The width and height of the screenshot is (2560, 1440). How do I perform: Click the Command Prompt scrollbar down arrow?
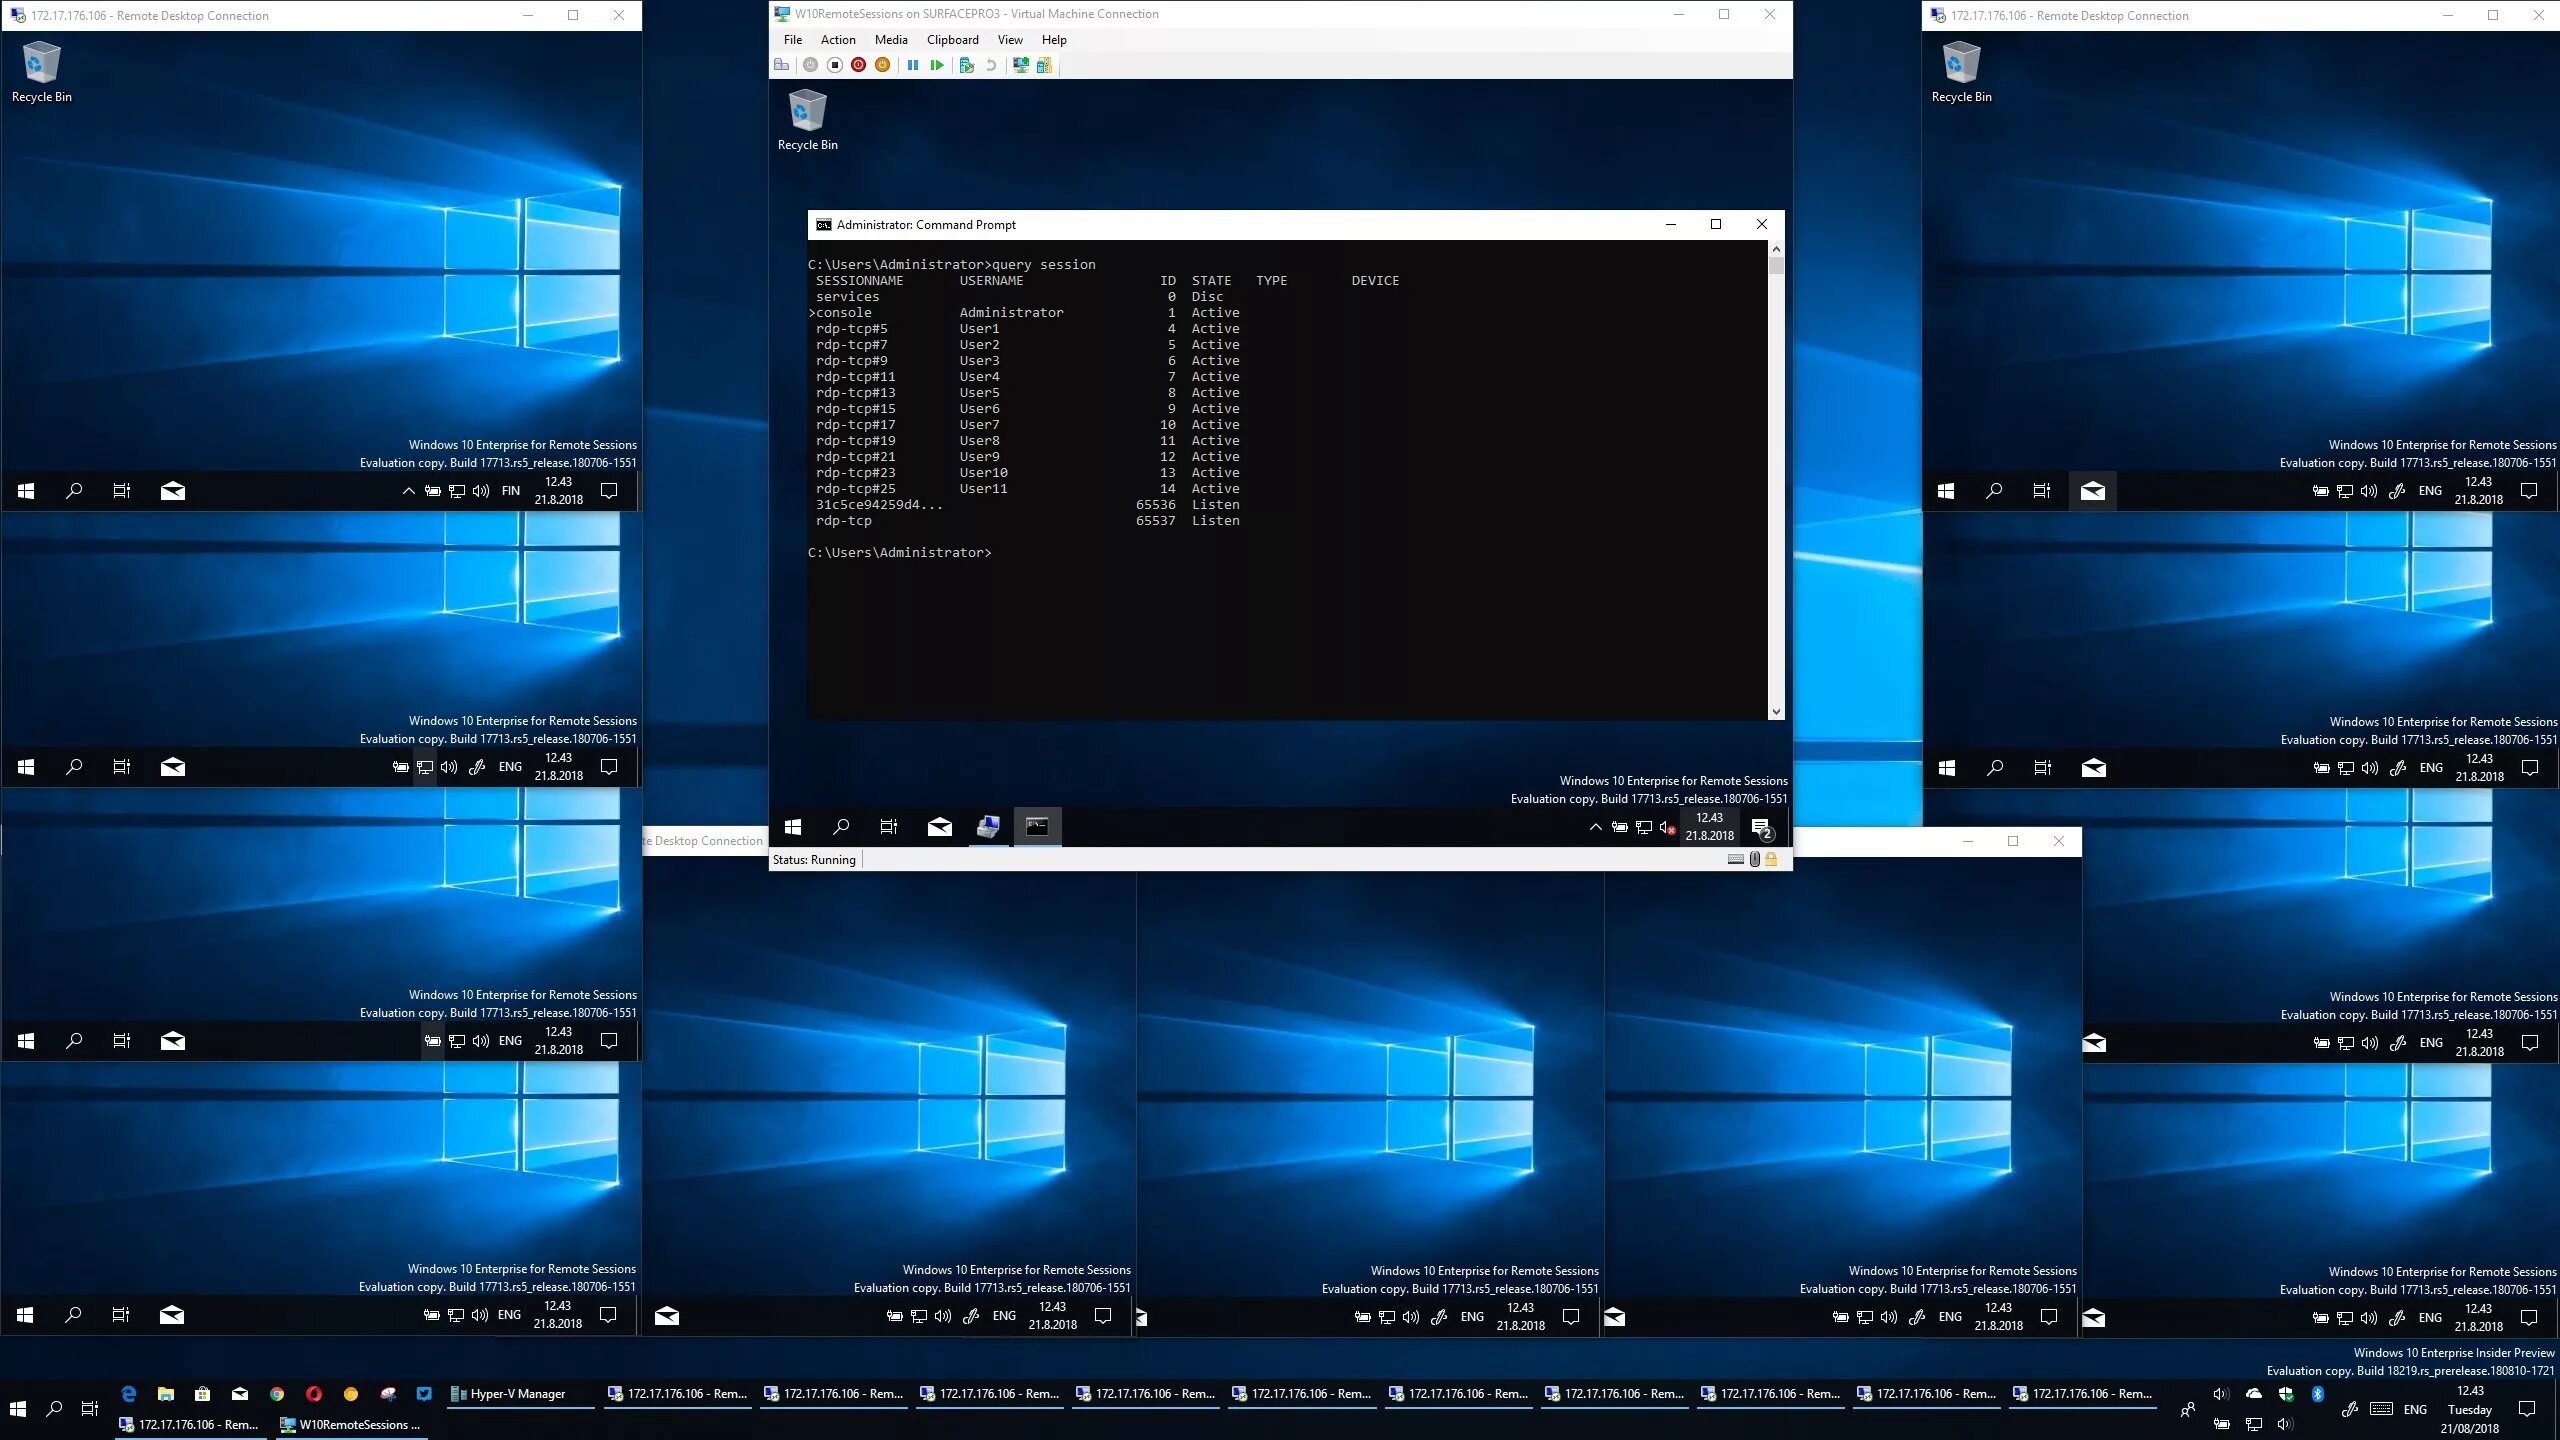click(1776, 712)
